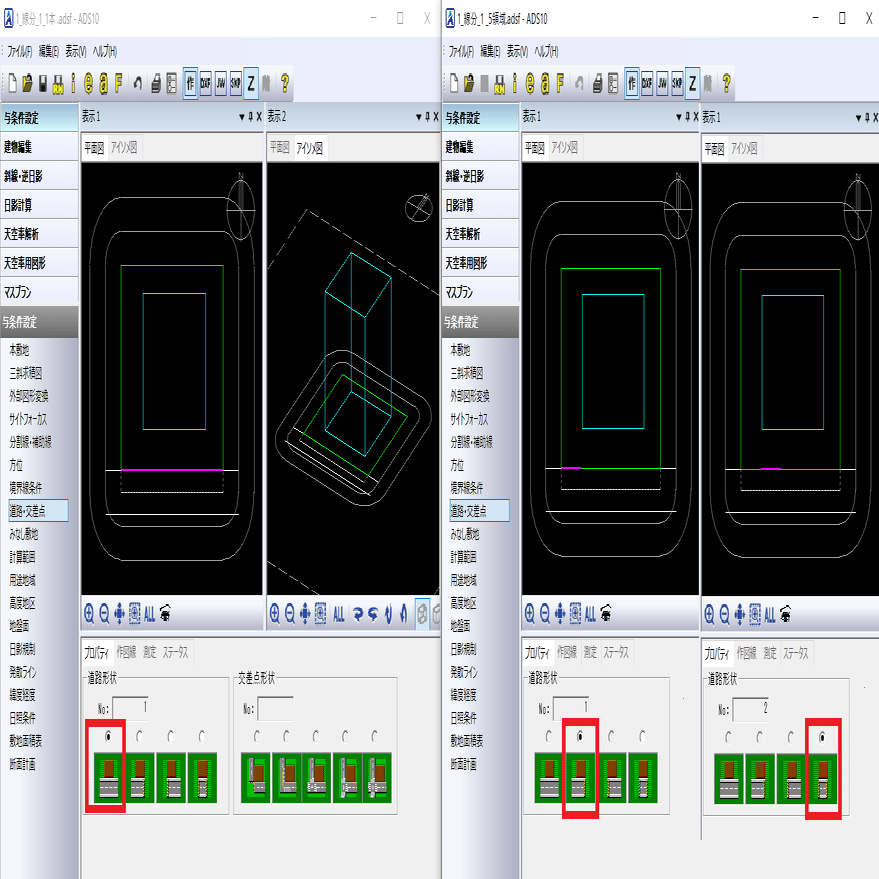The image size is (879, 879).
Task: Select second 道路形状 radio in left window
Action: [x=139, y=736]
